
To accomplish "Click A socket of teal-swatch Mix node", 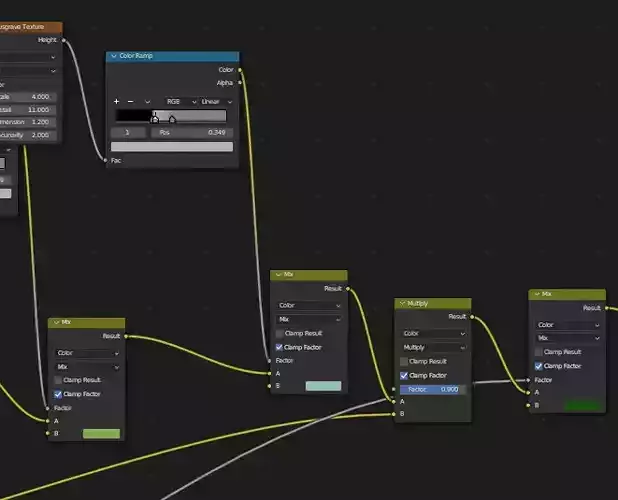I will (270, 373).
